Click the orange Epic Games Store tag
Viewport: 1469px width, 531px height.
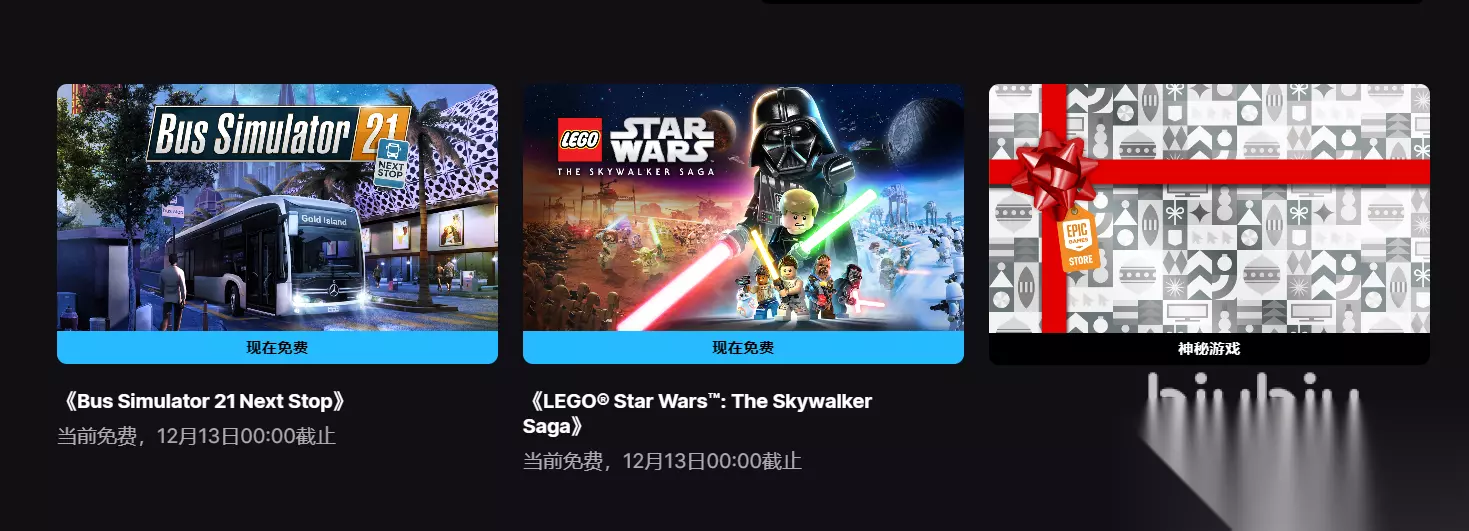click(x=1080, y=241)
